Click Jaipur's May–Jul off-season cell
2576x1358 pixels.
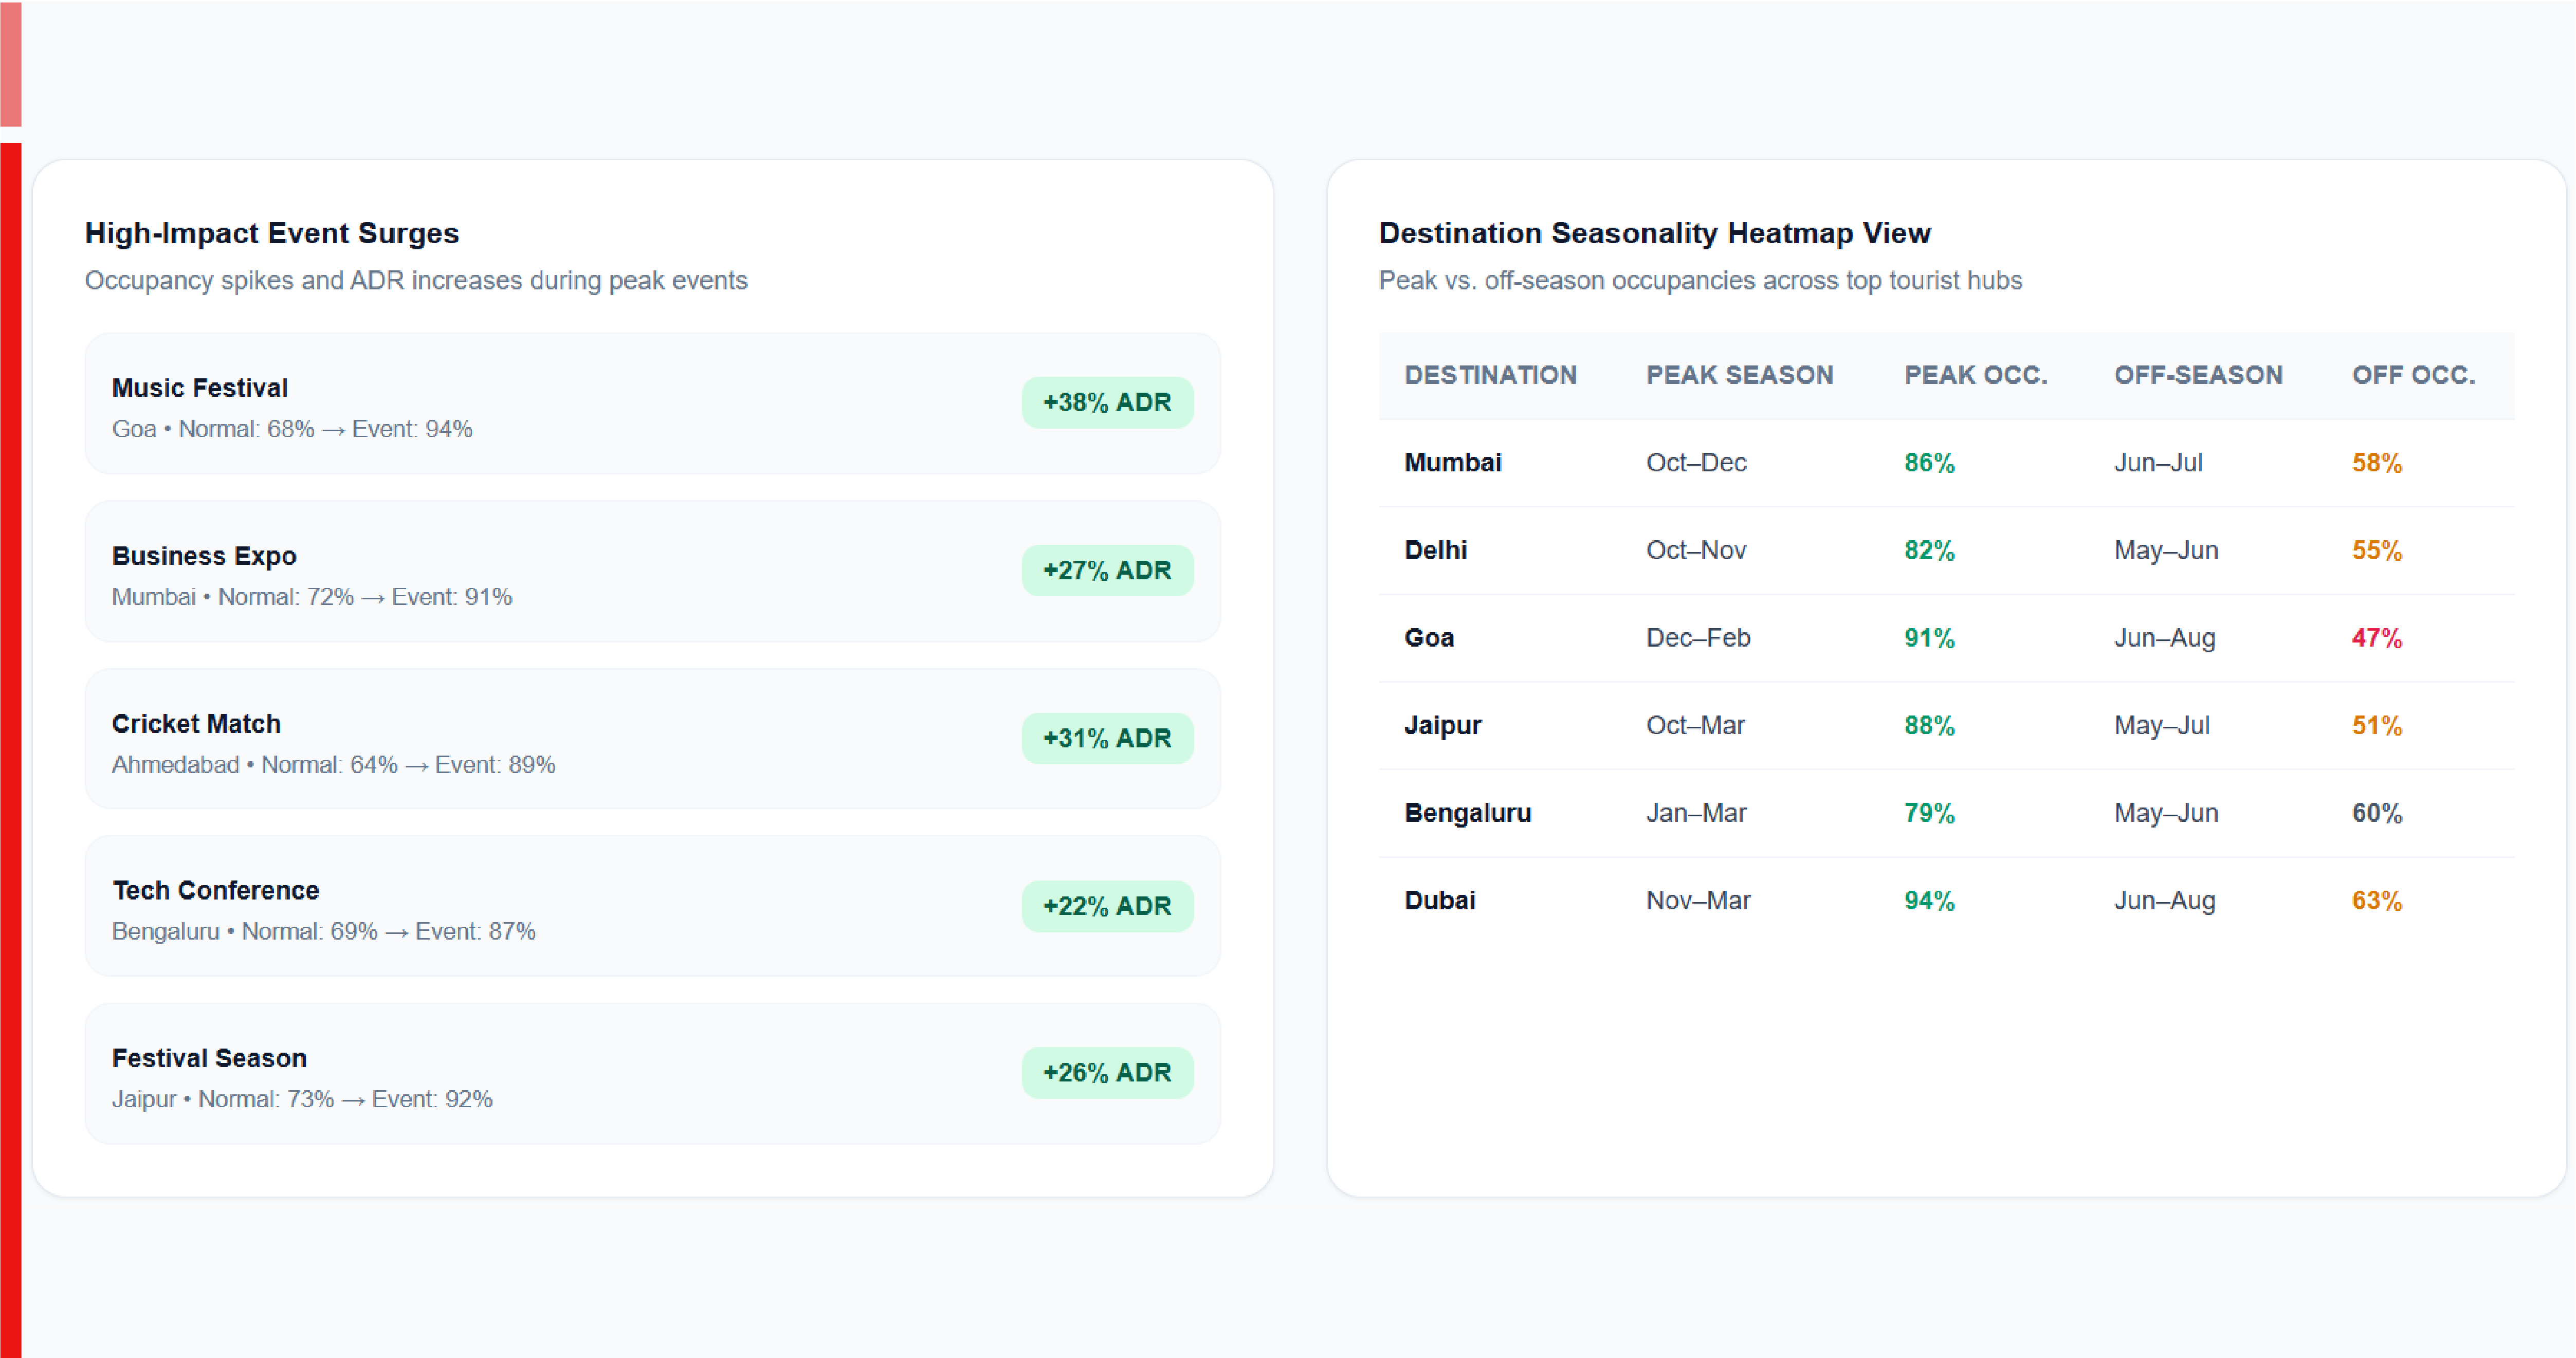pyautogui.click(x=2161, y=726)
